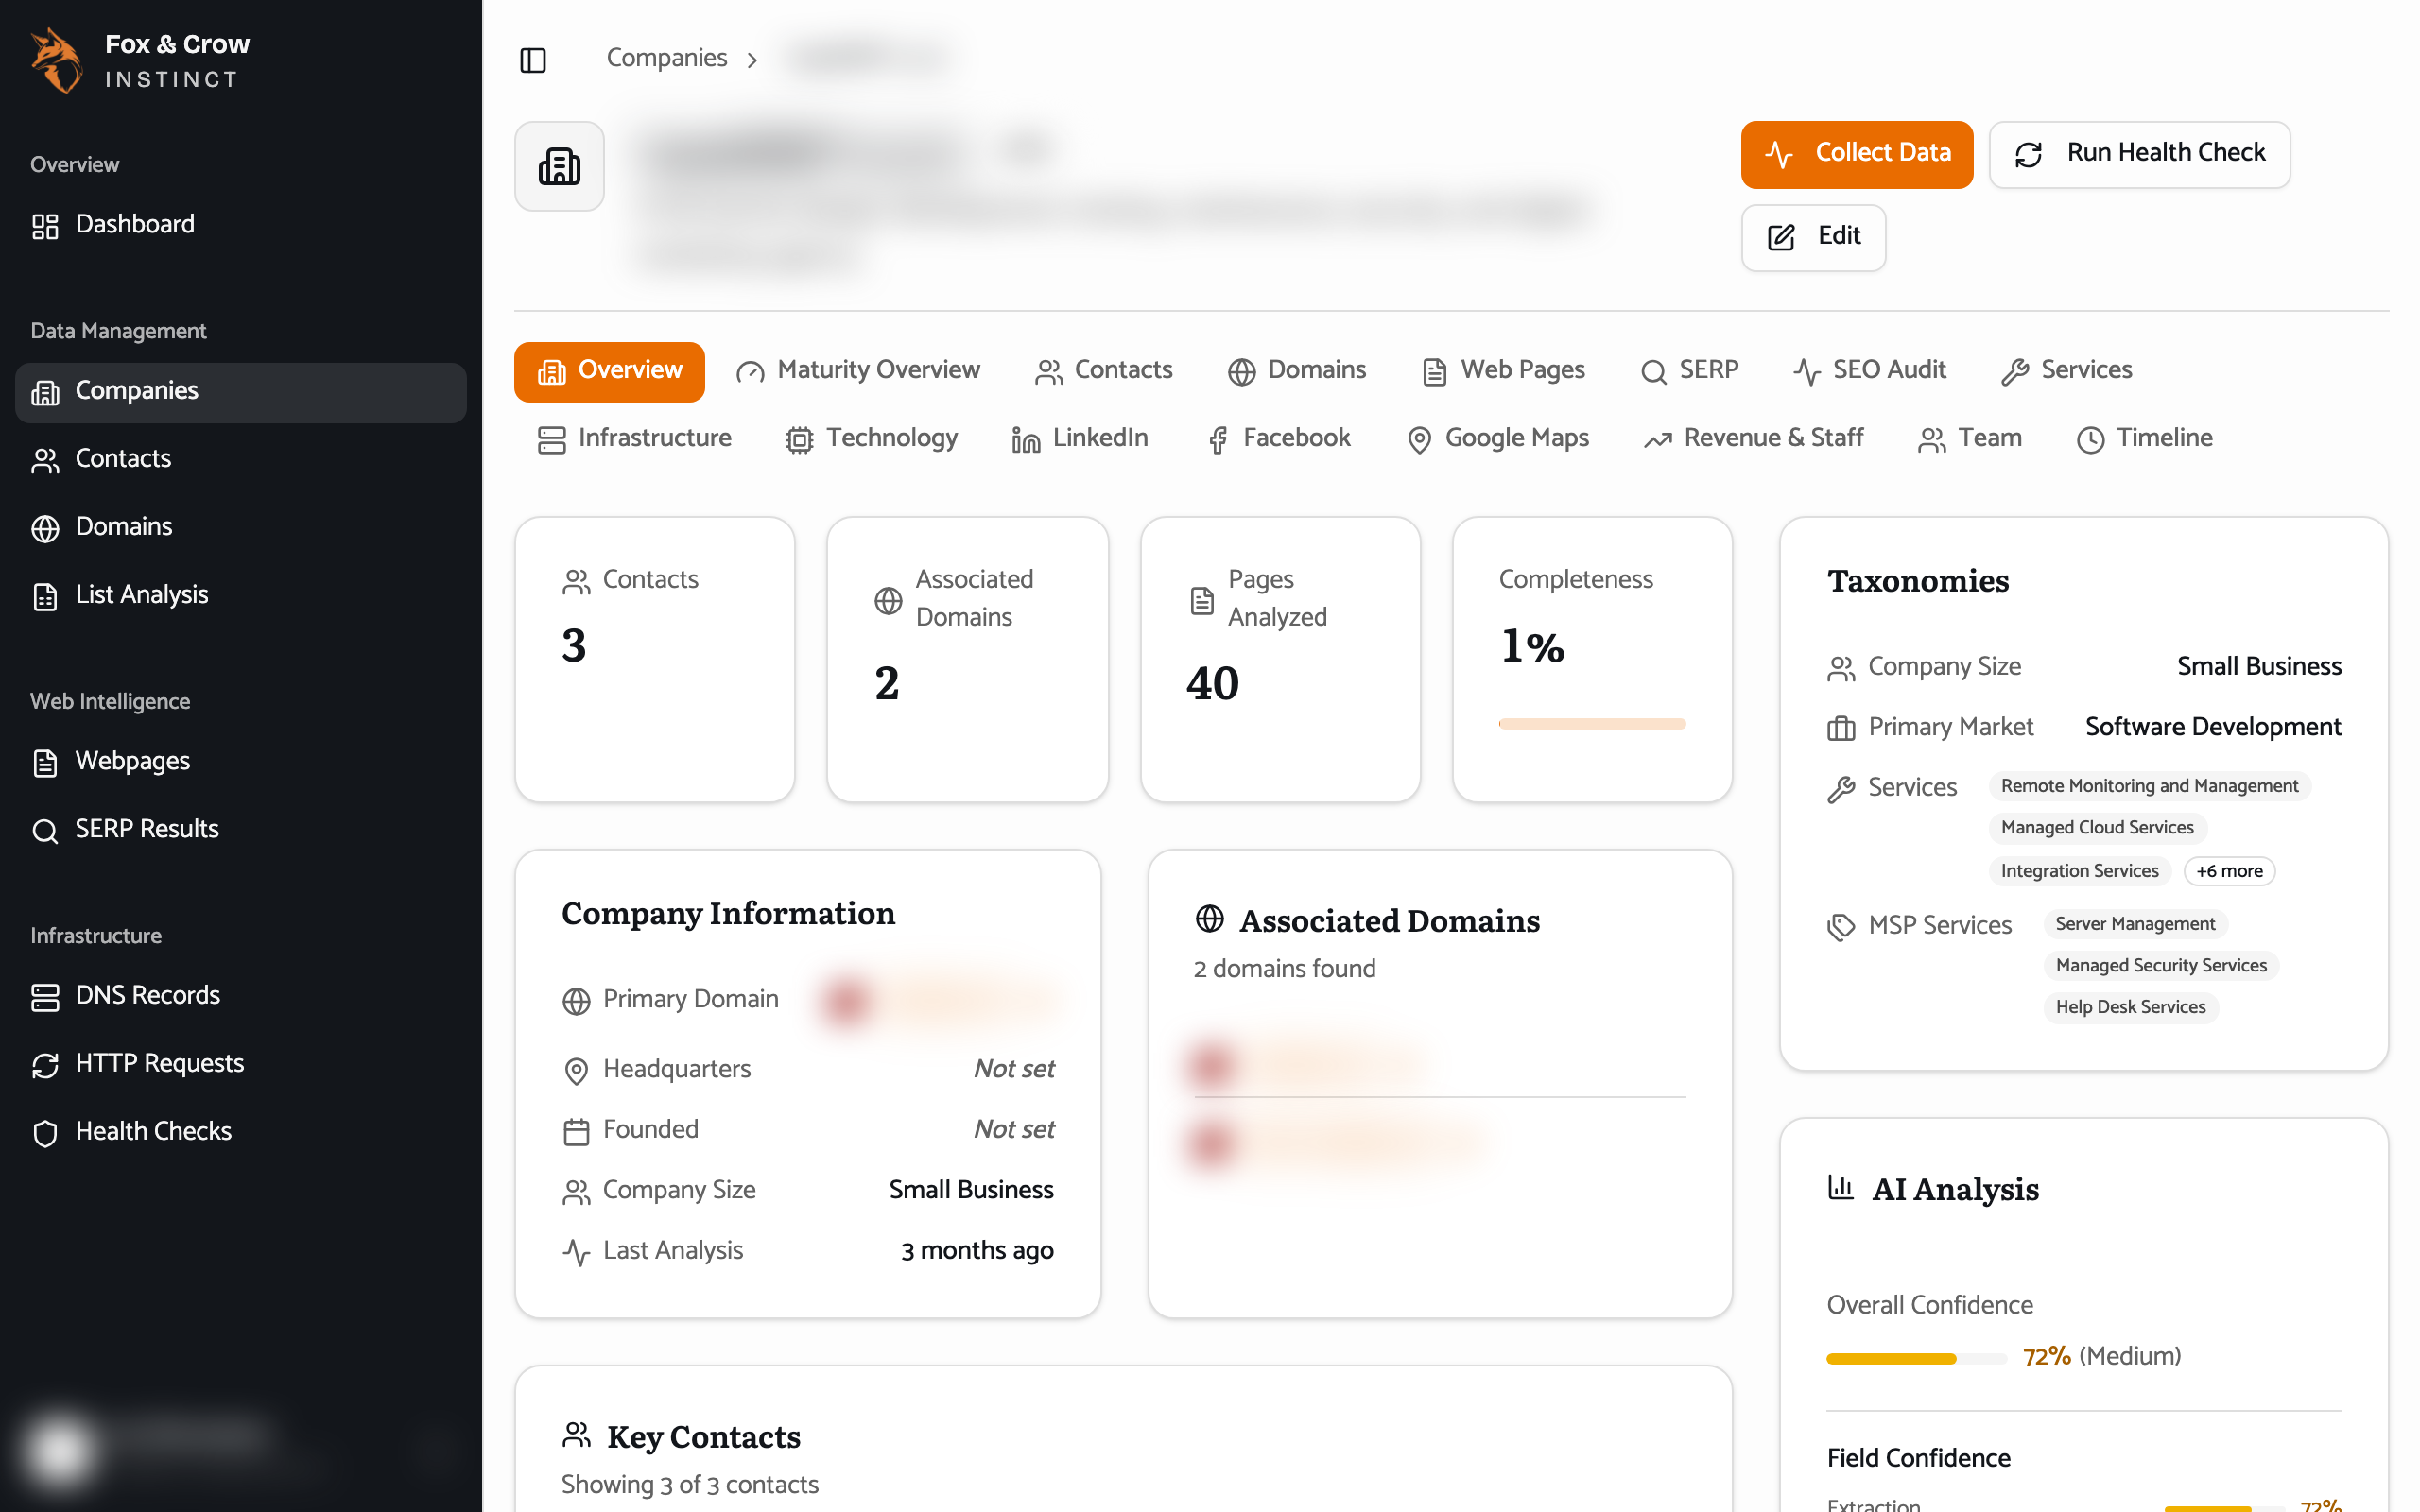Click the 'Software Development' market value
The width and height of the screenshot is (2420, 1512).
click(2213, 727)
